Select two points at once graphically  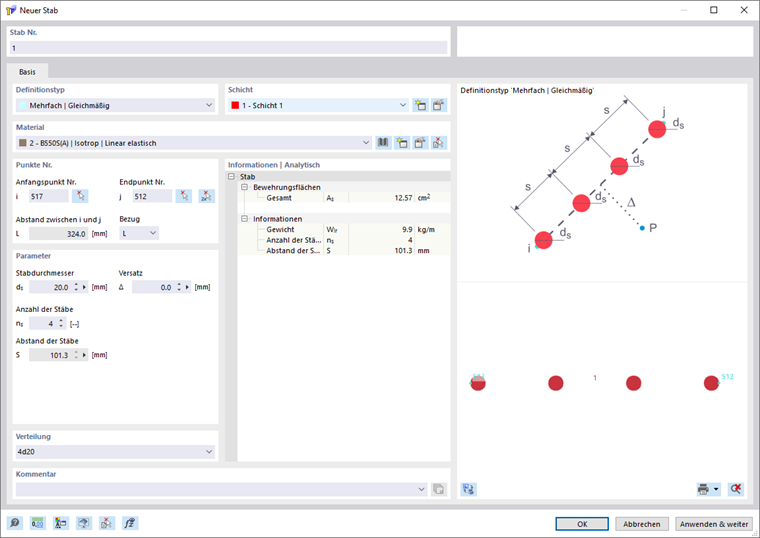(206, 196)
